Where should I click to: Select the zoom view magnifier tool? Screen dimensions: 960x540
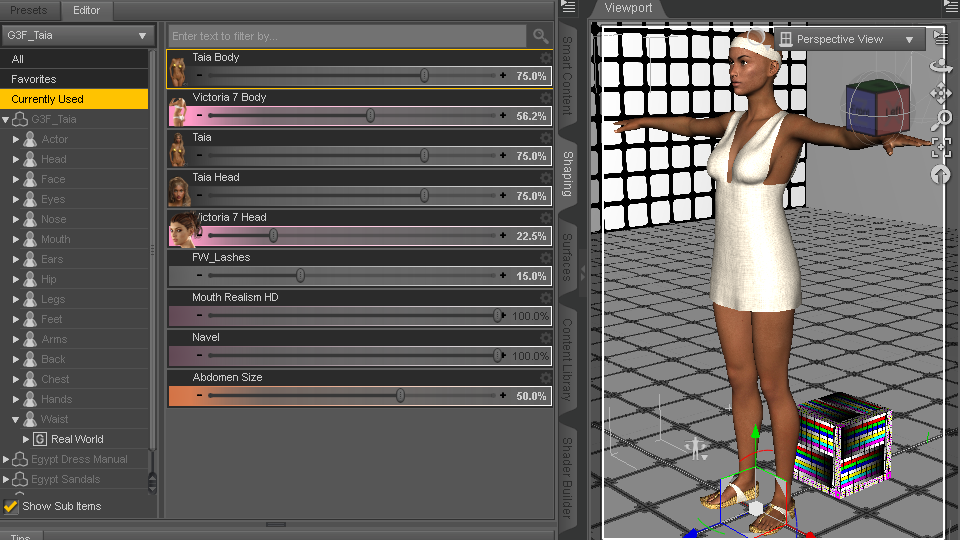pyautogui.click(x=940, y=120)
